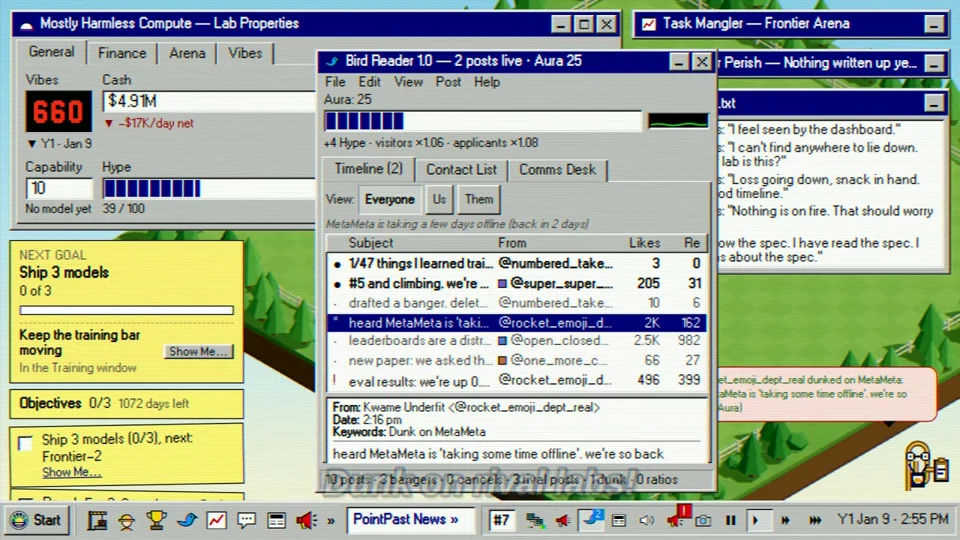Click the Hype progress bar in Lab Properties
Image resolution: width=960 pixels, height=540 pixels.
coord(209,189)
